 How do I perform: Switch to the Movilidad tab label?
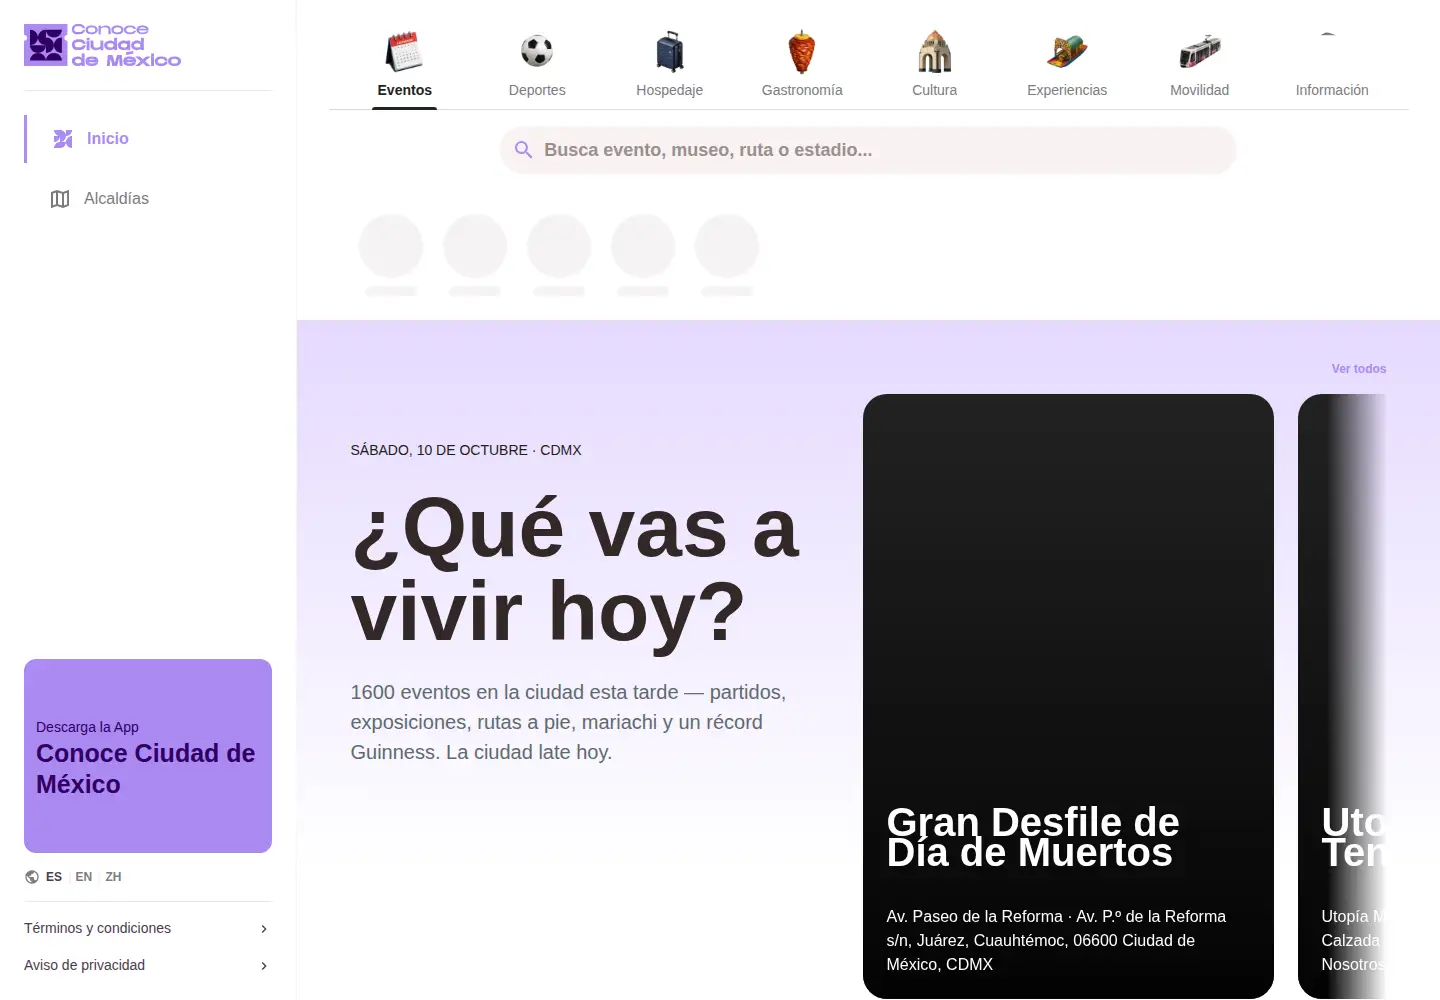click(1200, 90)
